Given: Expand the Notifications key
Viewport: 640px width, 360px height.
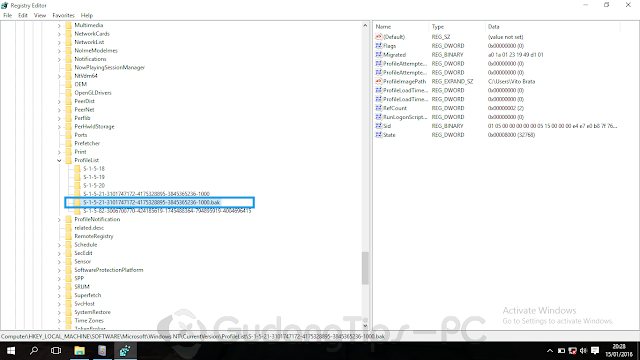Looking at the screenshot, I should [x=59, y=59].
